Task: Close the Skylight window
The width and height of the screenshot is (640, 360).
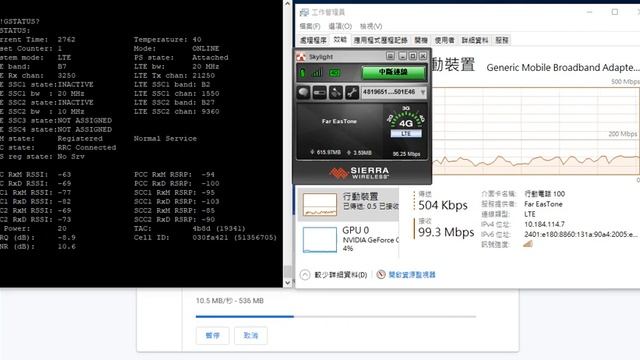Action: [423, 56]
